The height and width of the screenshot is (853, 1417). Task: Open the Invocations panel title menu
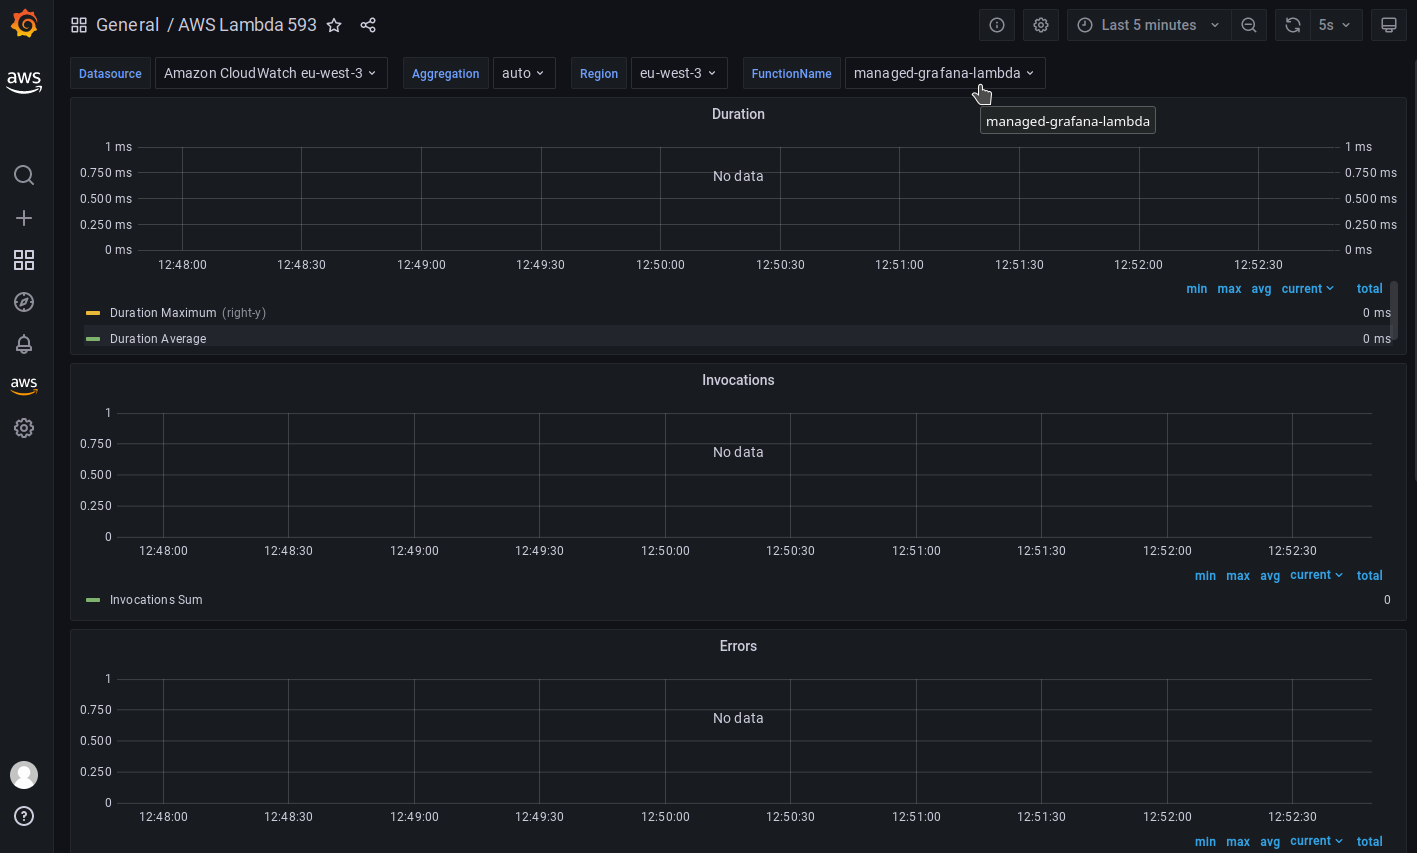click(738, 380)
